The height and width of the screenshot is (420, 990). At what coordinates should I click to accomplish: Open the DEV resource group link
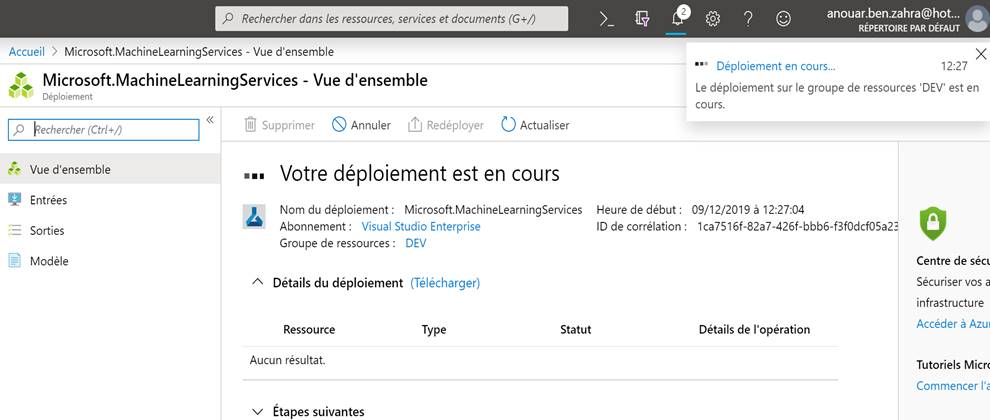pos(416,243)
